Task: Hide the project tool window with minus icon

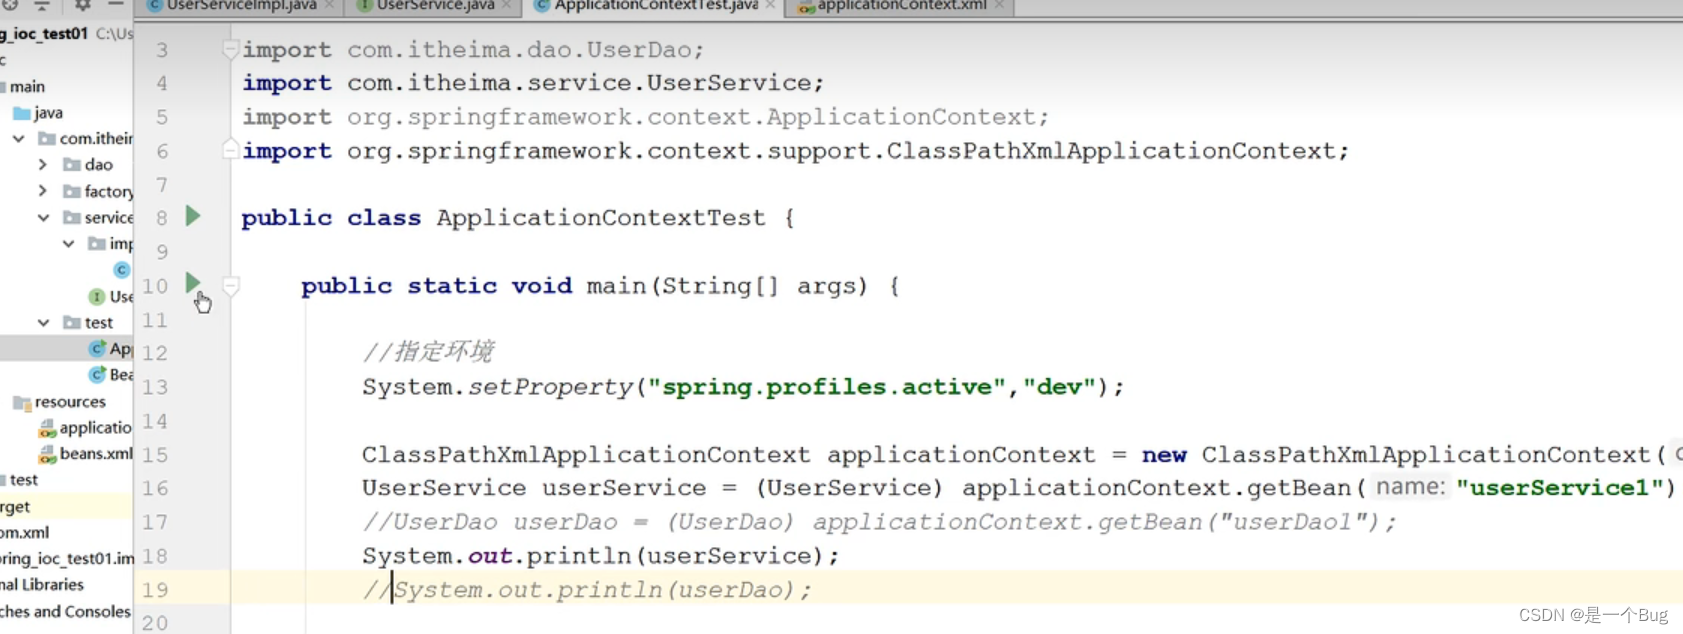Action: [116, 4]
